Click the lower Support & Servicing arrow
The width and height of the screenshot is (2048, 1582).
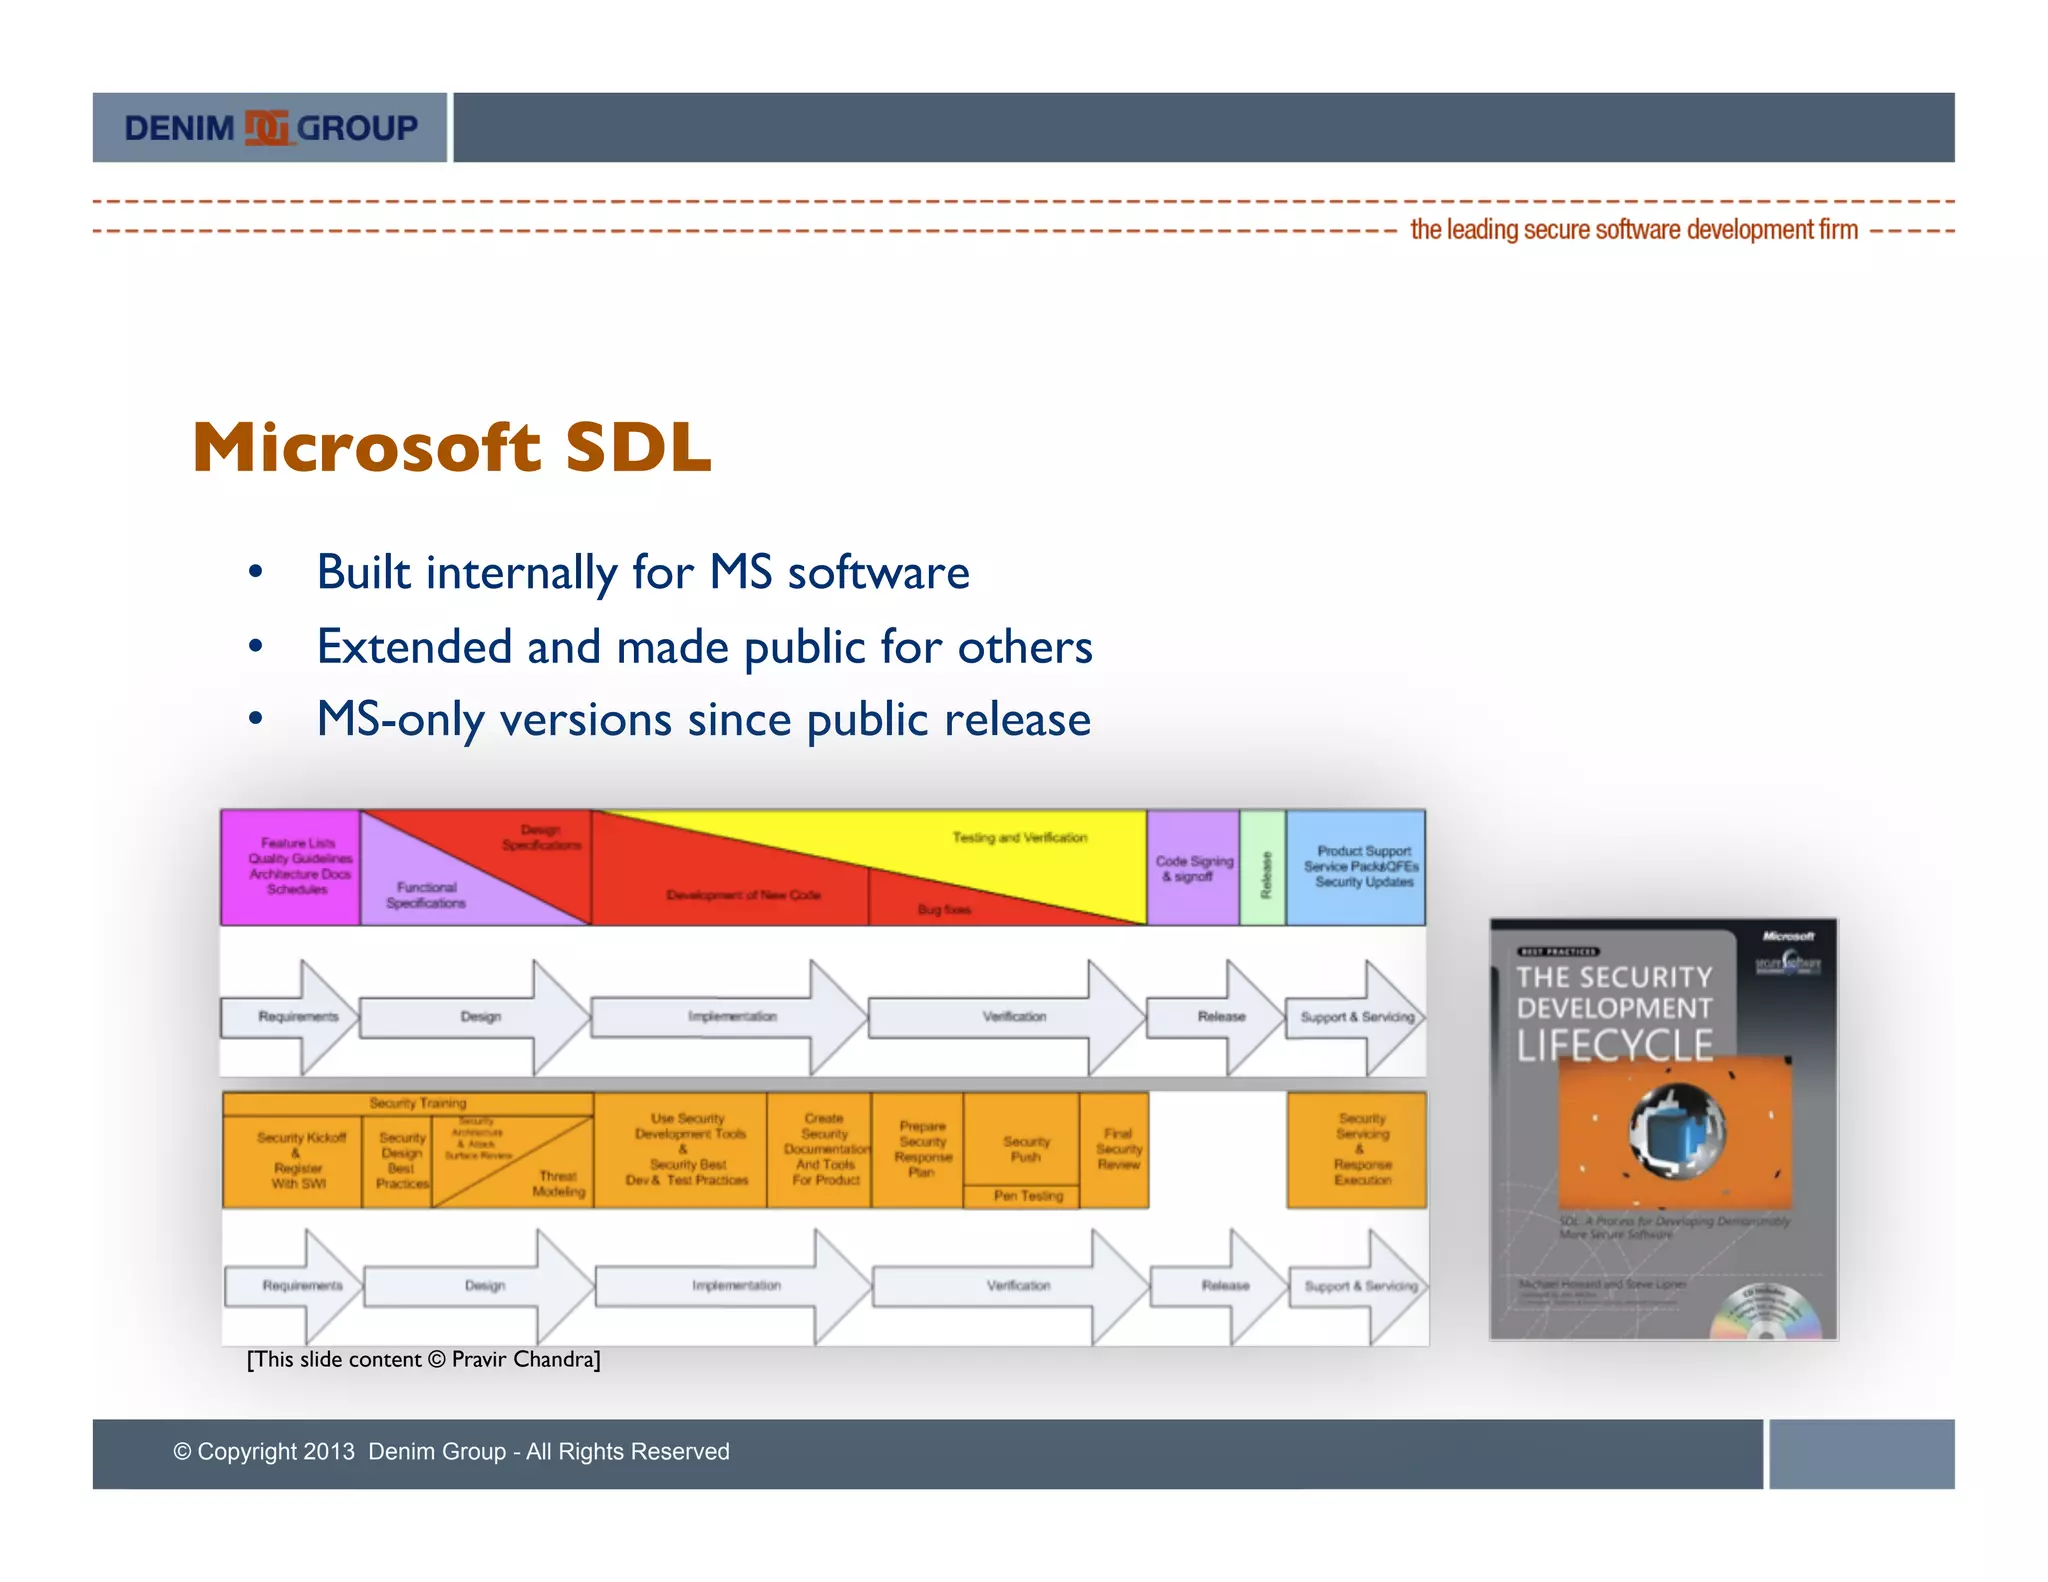[x=1360, y=1286]
